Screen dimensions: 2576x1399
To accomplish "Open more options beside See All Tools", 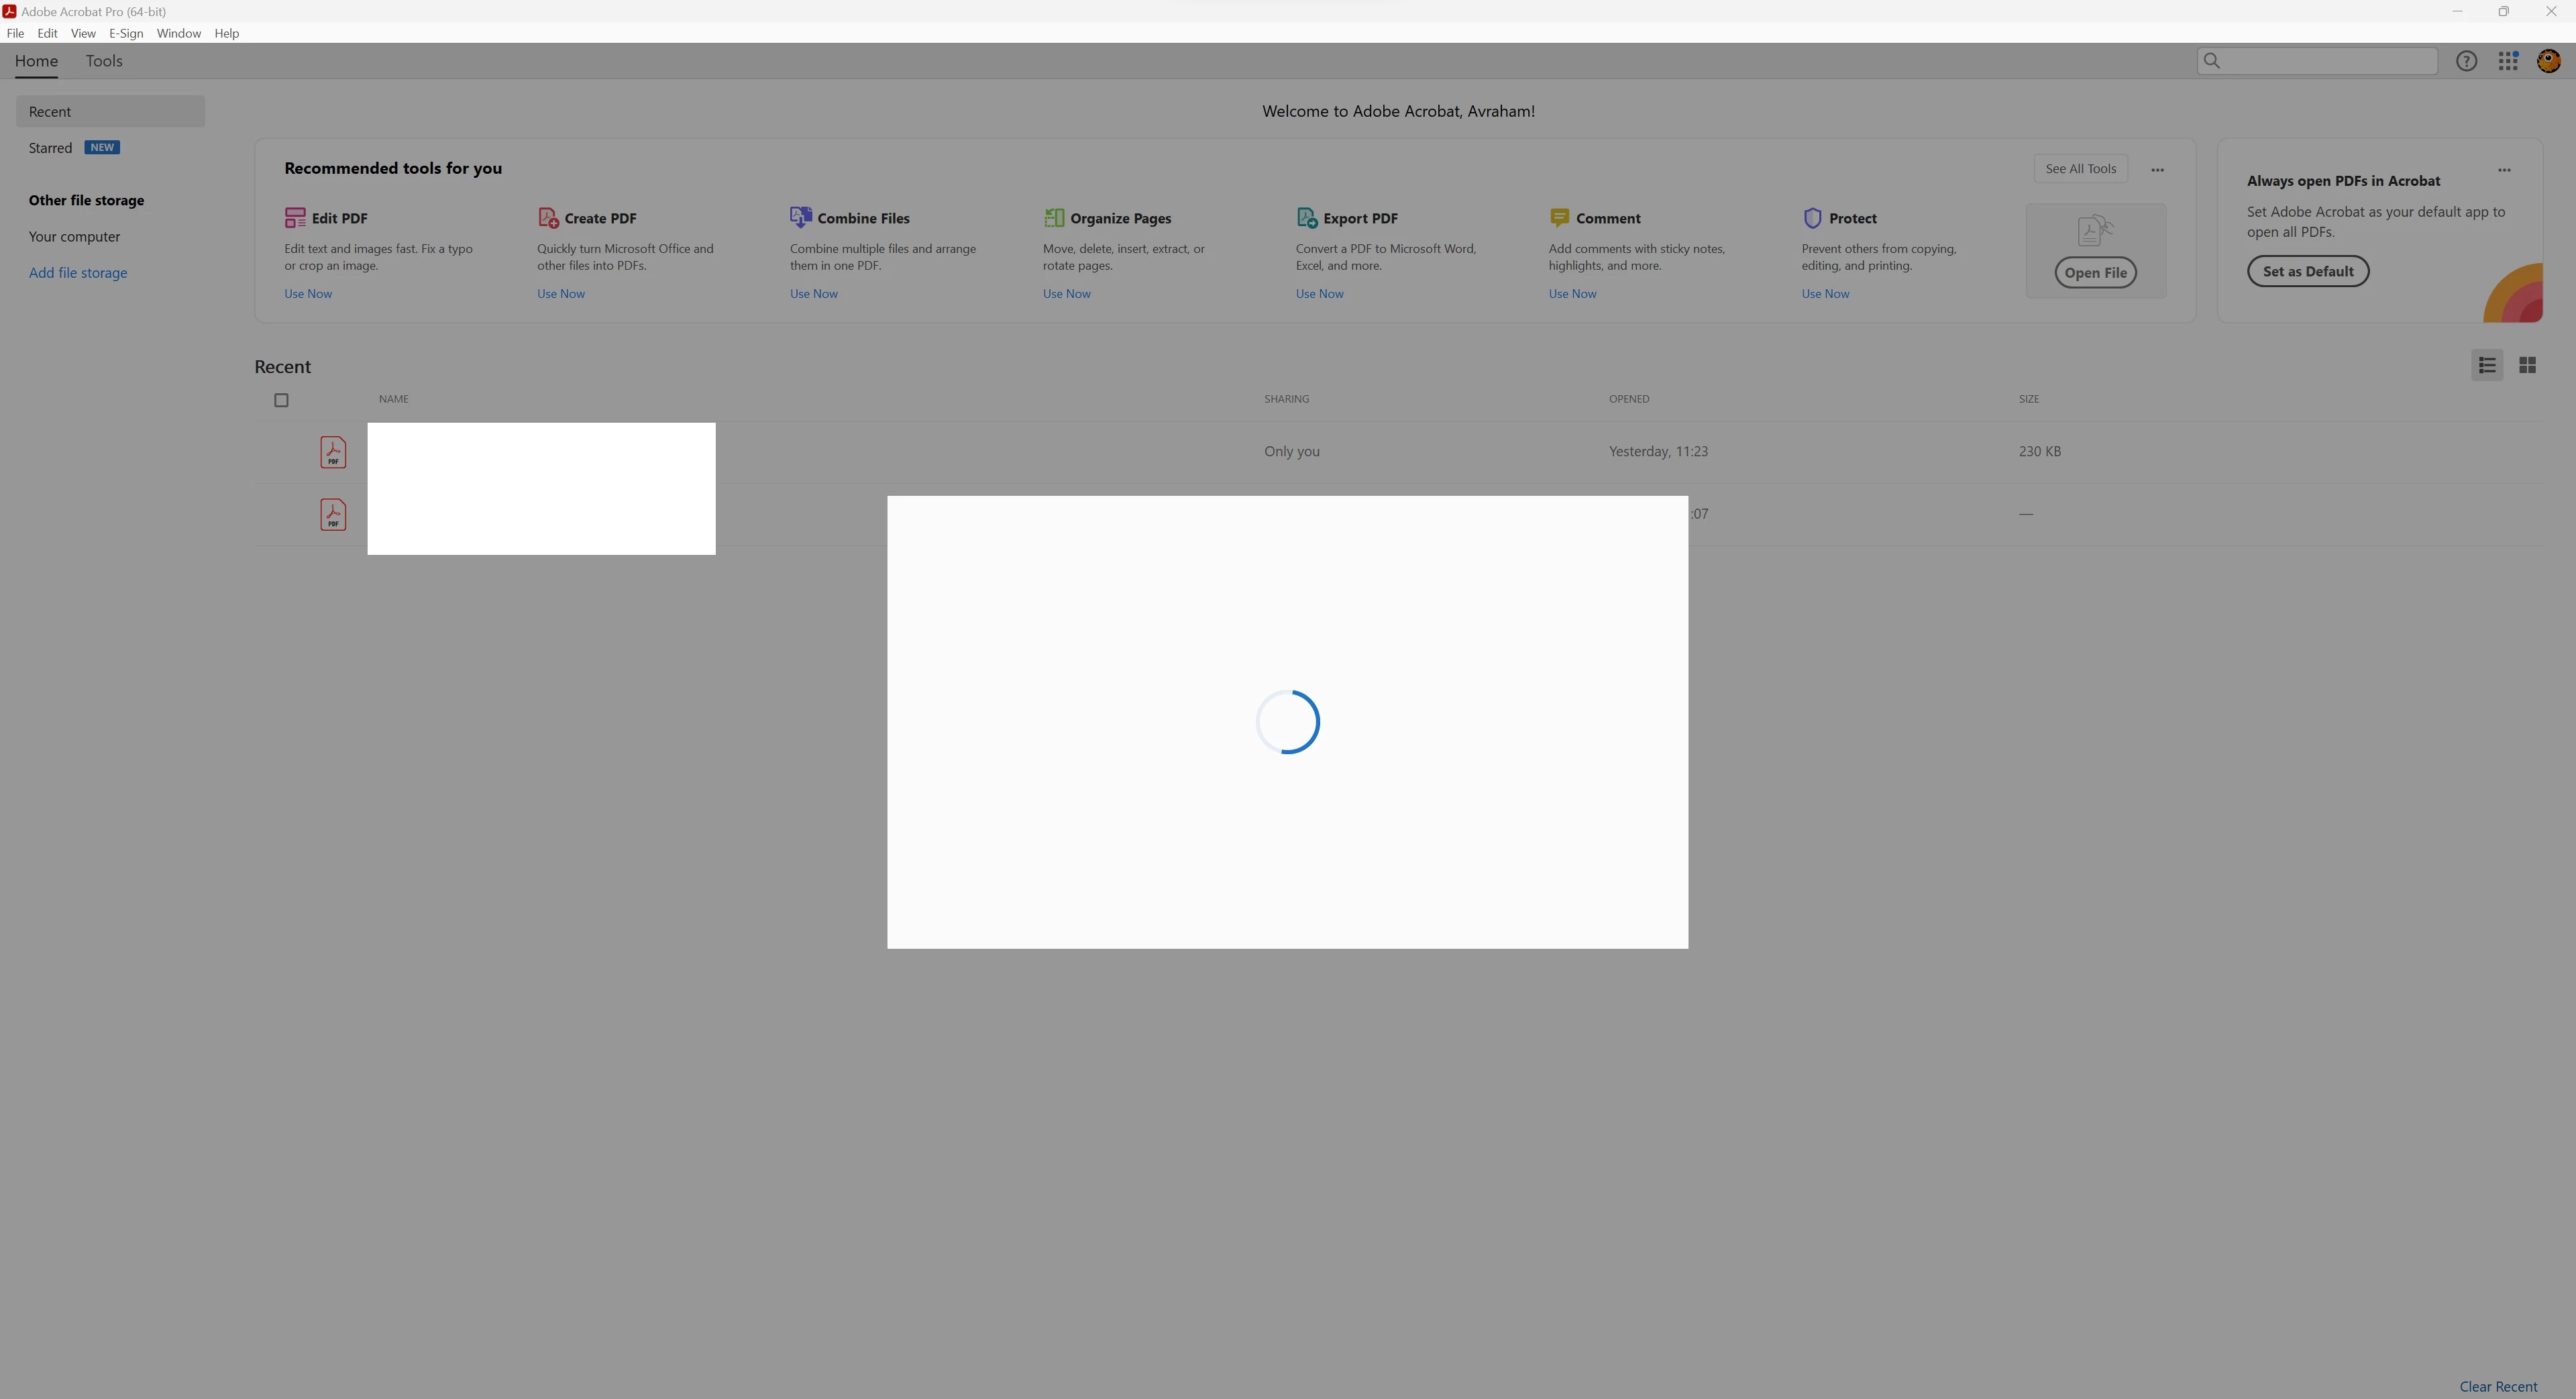I will pos(2157,170).
